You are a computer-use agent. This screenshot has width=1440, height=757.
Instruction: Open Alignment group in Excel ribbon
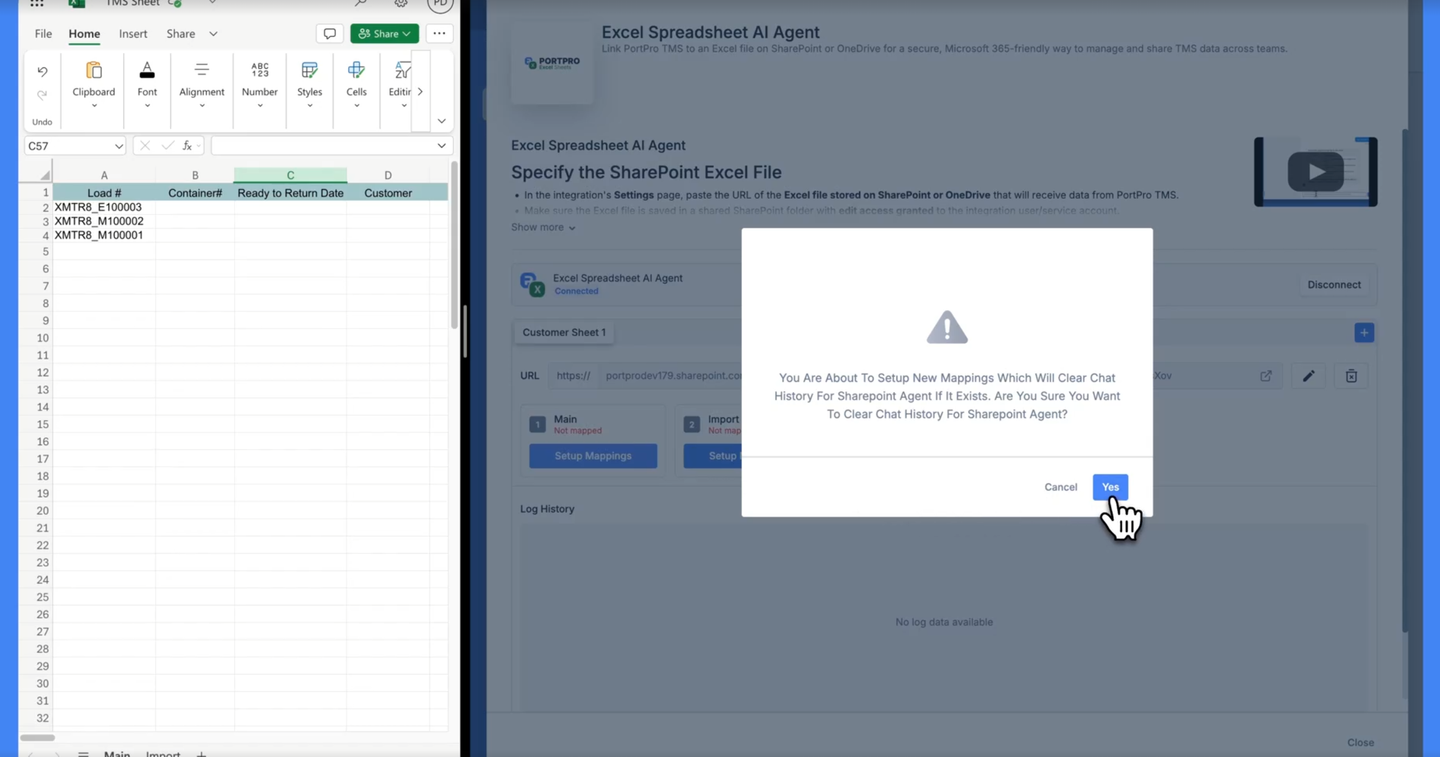pos(201,86)
